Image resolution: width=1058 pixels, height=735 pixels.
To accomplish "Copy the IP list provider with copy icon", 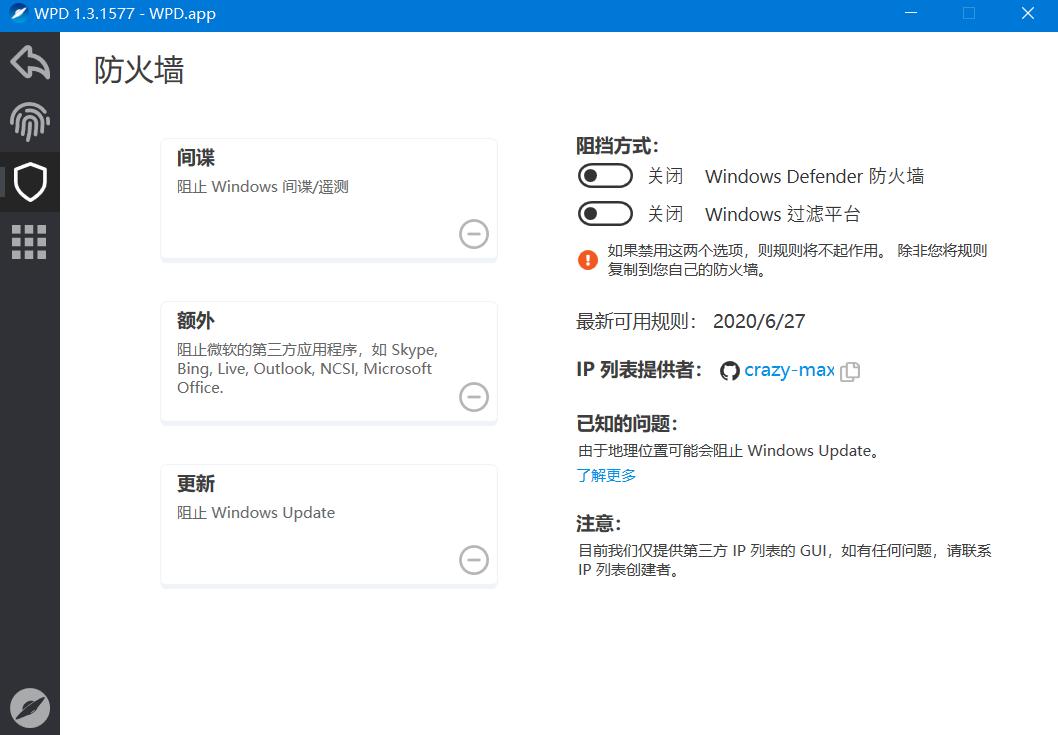I will 851,370.
